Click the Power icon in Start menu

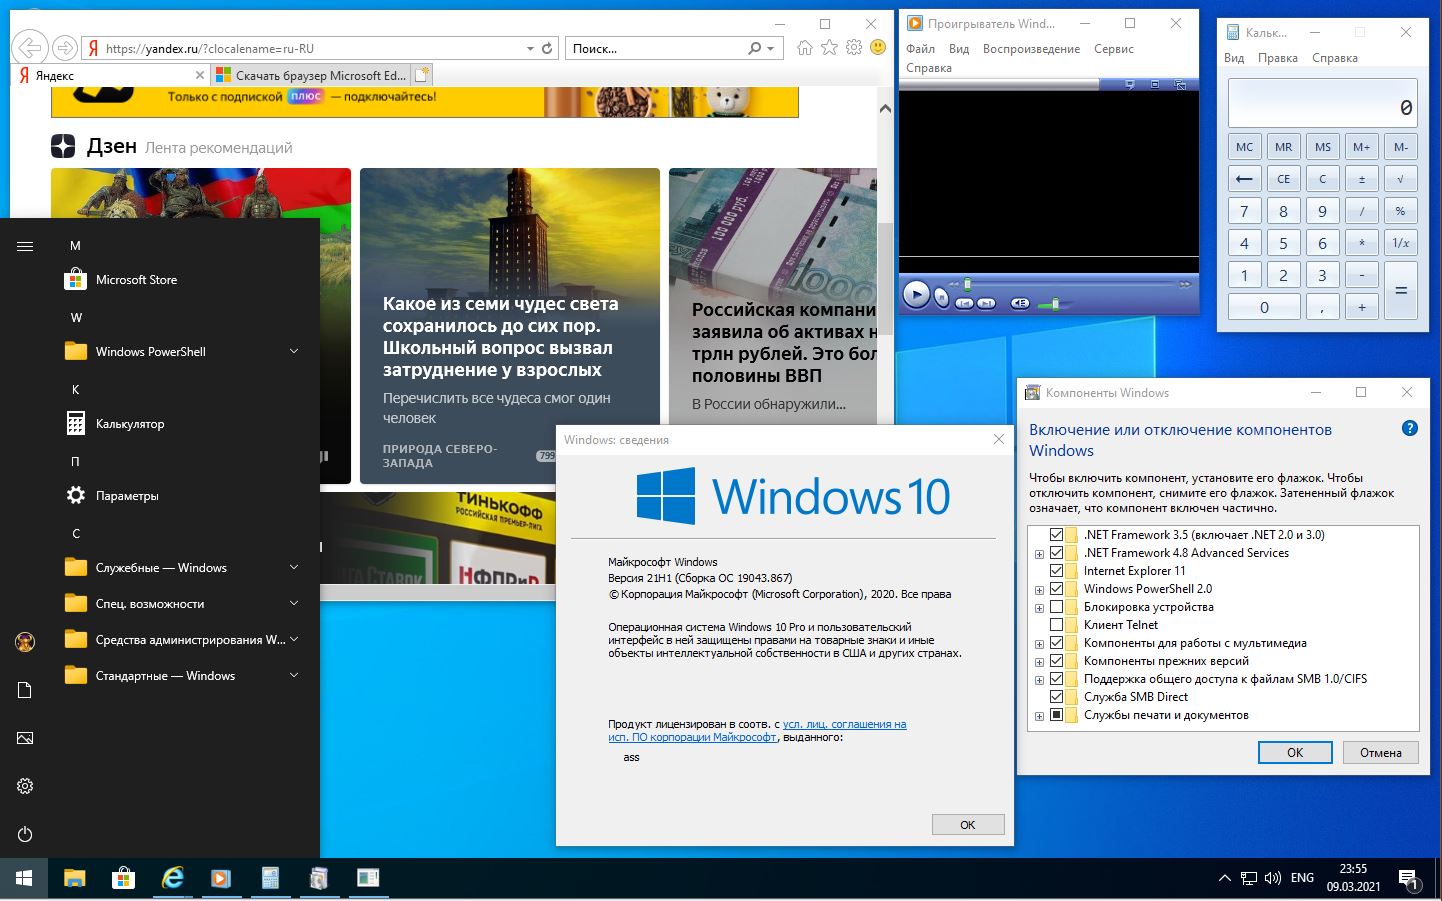pos(25,834)
